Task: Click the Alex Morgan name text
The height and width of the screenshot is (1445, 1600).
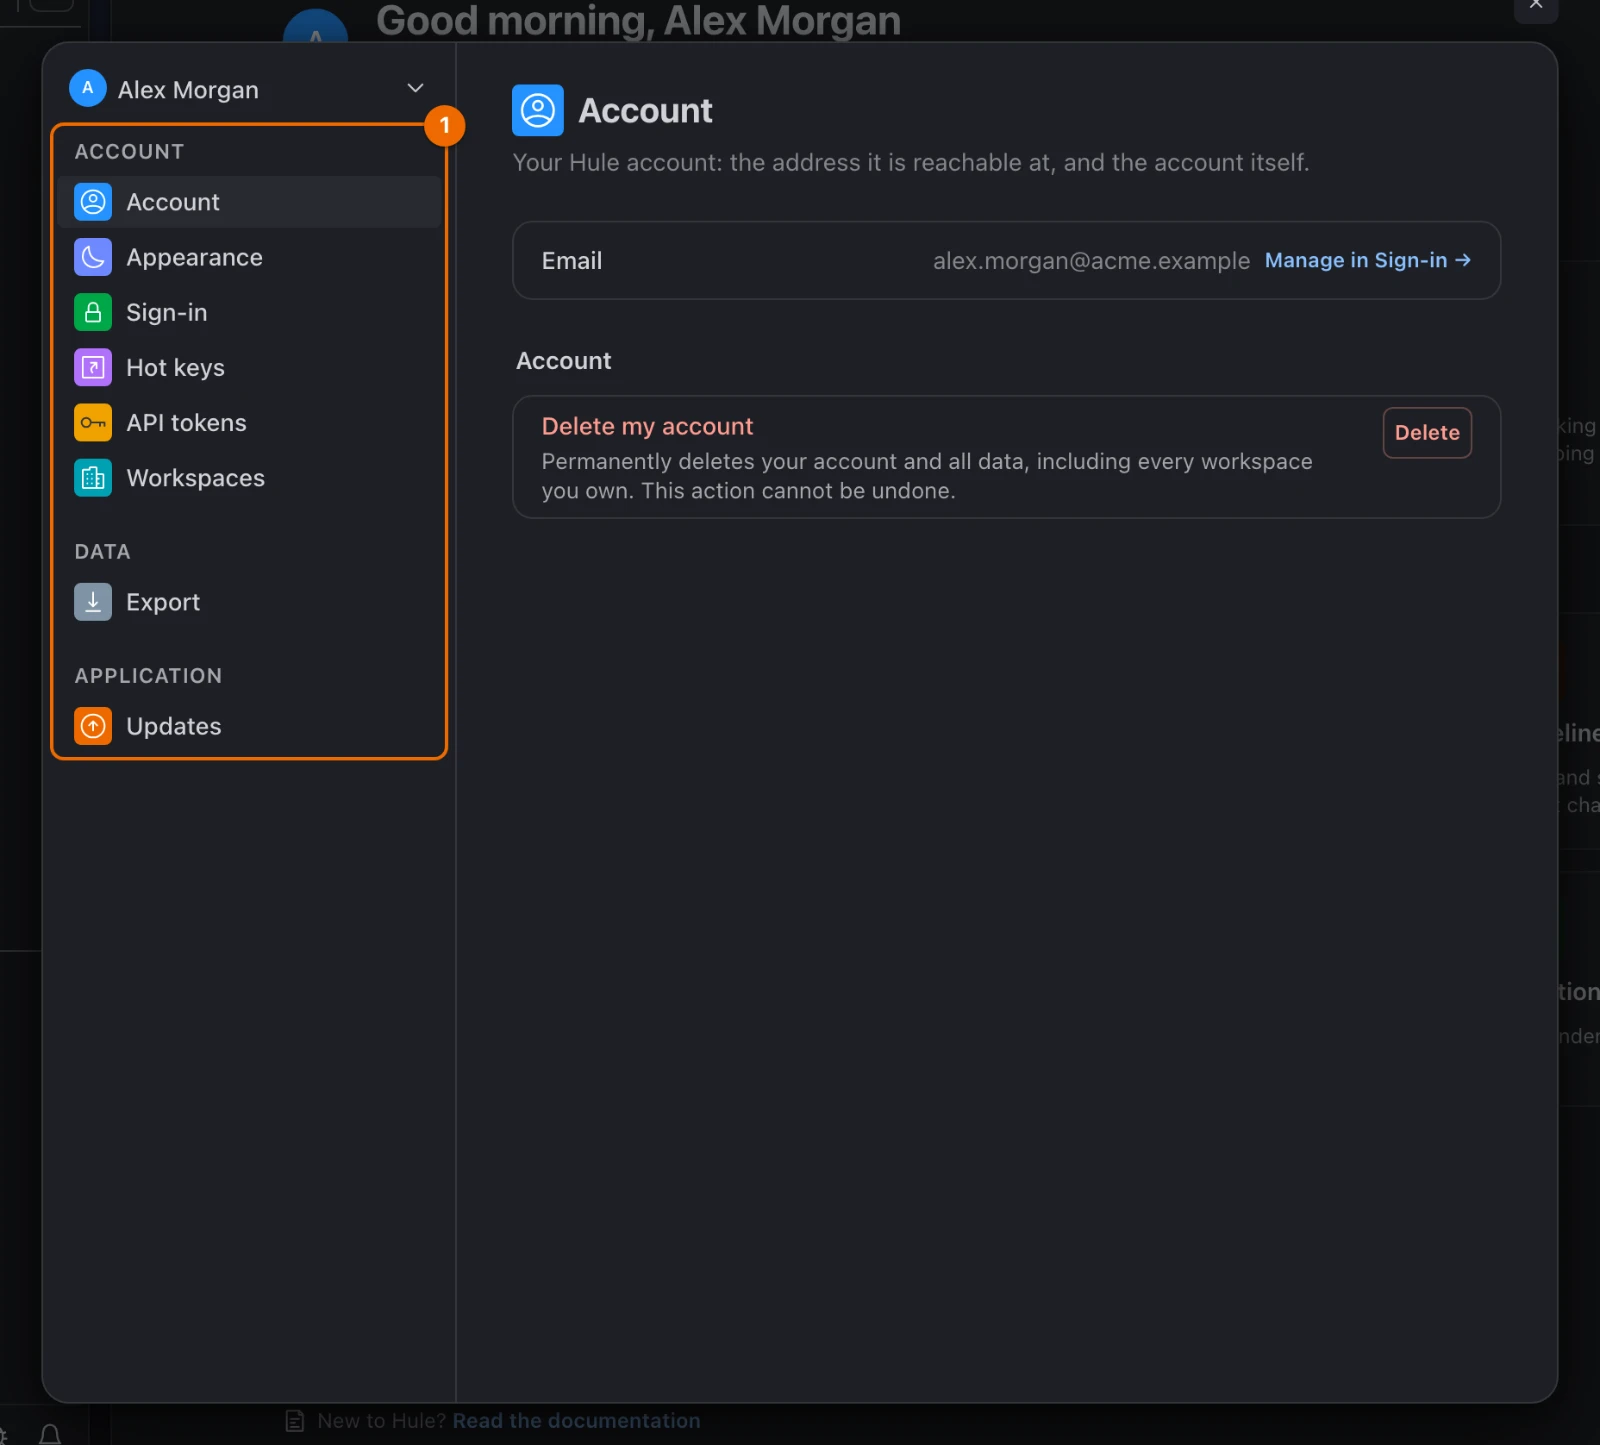Action: (x=188, y=90)
